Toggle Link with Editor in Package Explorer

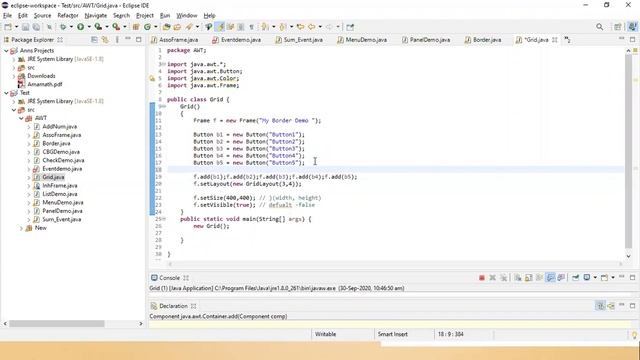point(105,40)
